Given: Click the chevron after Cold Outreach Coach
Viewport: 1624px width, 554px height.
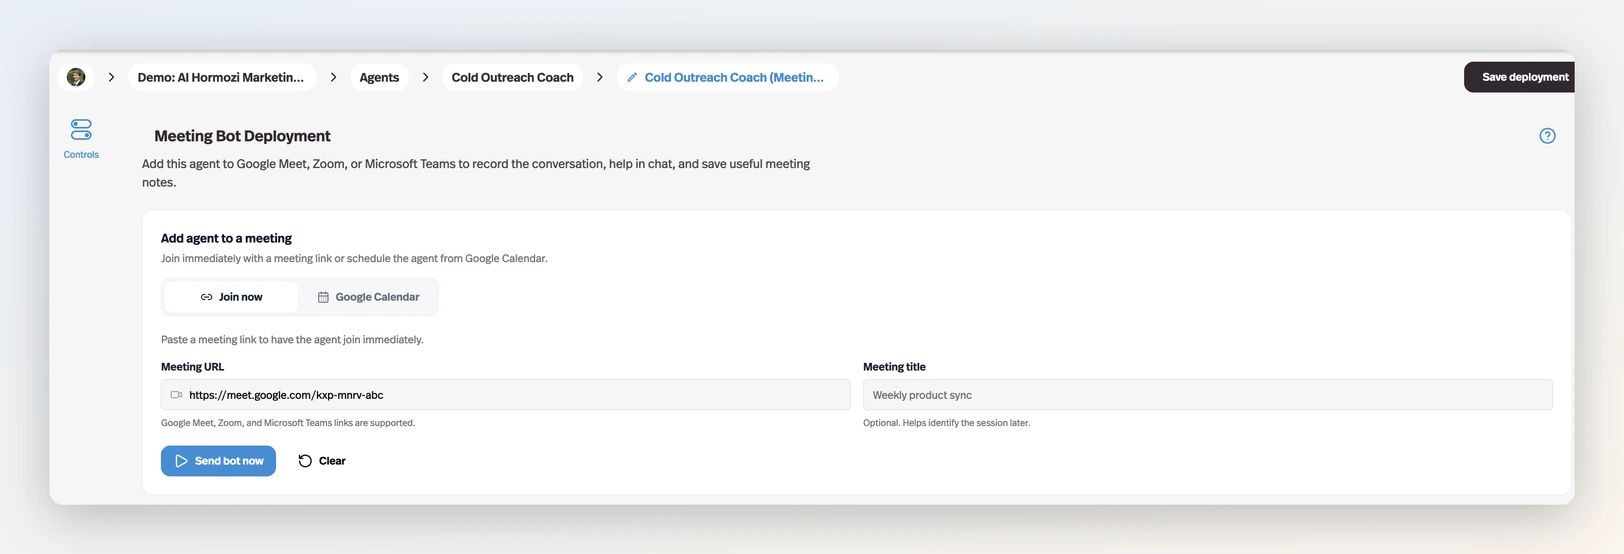Looking at the screenshot, I should (x=599, y=77).
